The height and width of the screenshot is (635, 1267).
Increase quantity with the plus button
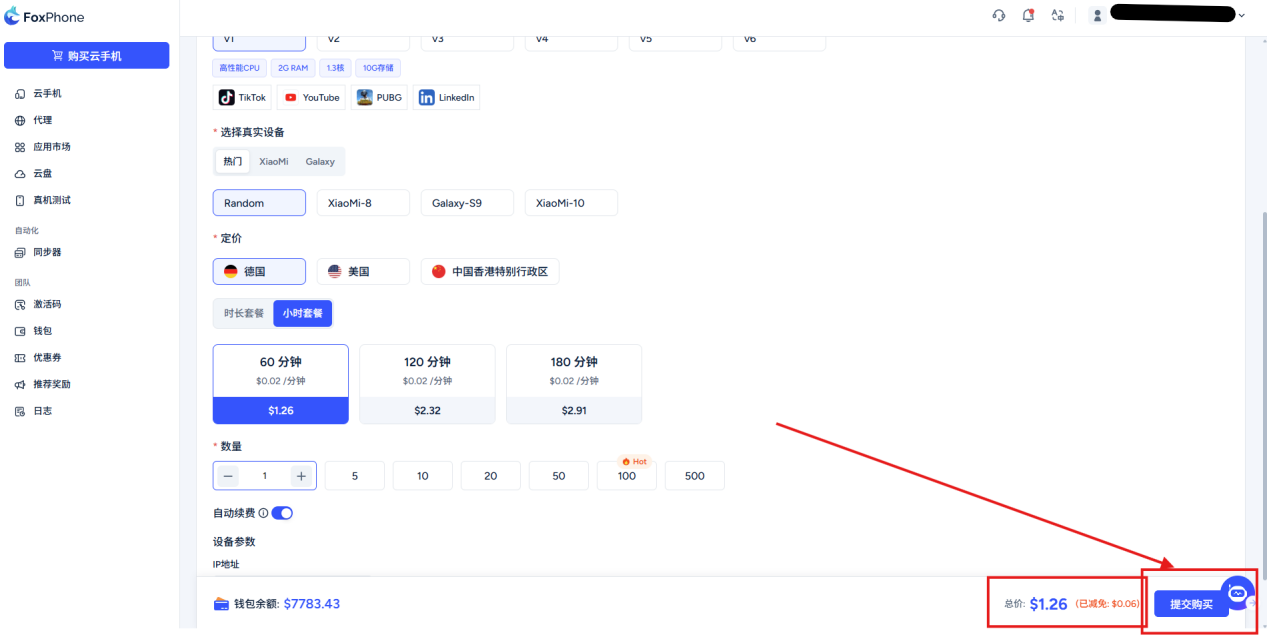click(x=301, y=476)
